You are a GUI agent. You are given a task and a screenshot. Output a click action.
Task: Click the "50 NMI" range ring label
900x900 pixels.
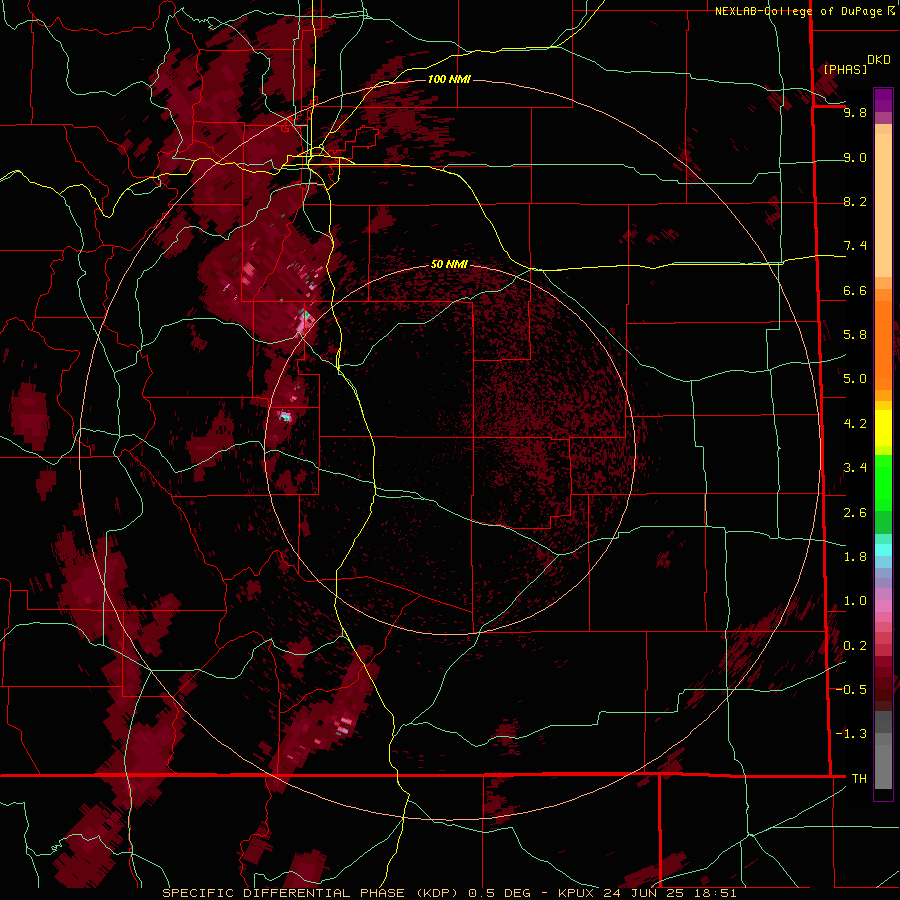pyautogui.click(x=449, y=264)
